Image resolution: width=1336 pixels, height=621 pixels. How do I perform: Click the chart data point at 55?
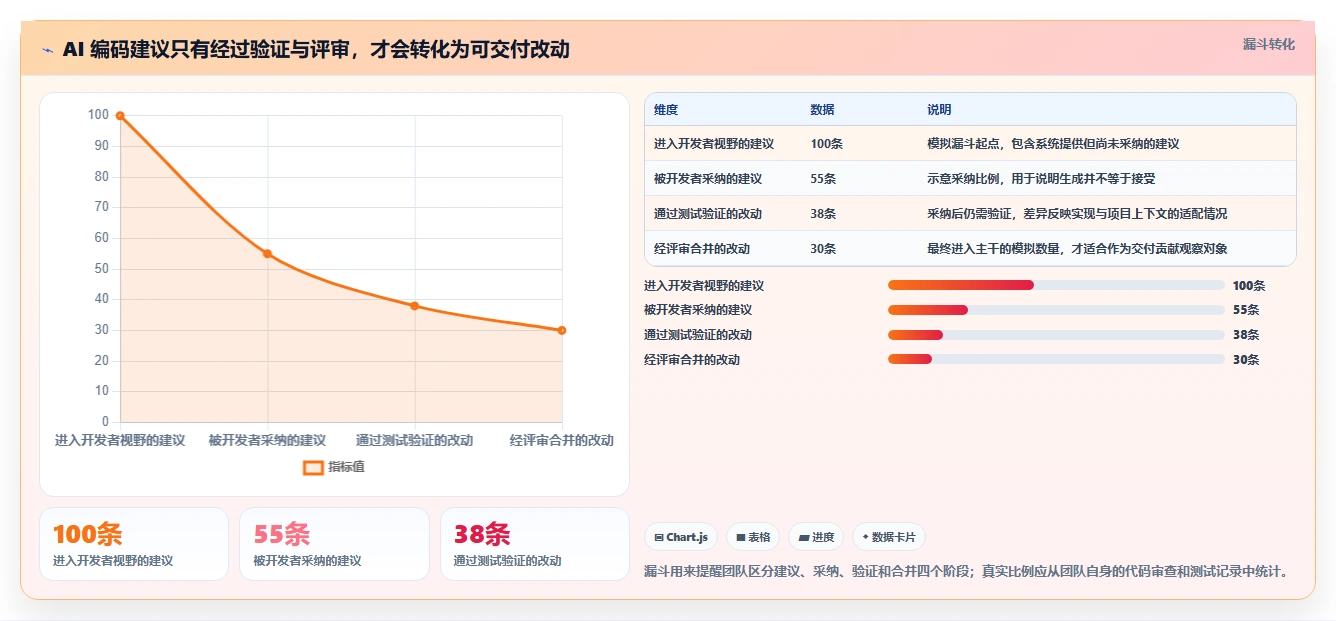coord(267,254)
